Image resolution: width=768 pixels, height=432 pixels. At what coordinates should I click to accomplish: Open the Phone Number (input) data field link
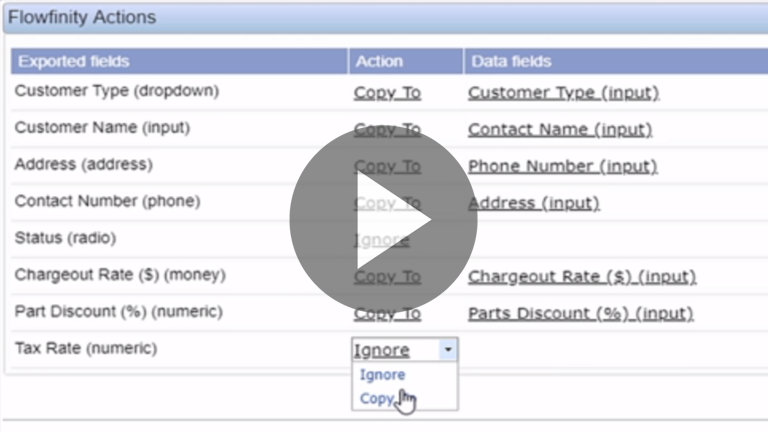click(x=562, y=166)
